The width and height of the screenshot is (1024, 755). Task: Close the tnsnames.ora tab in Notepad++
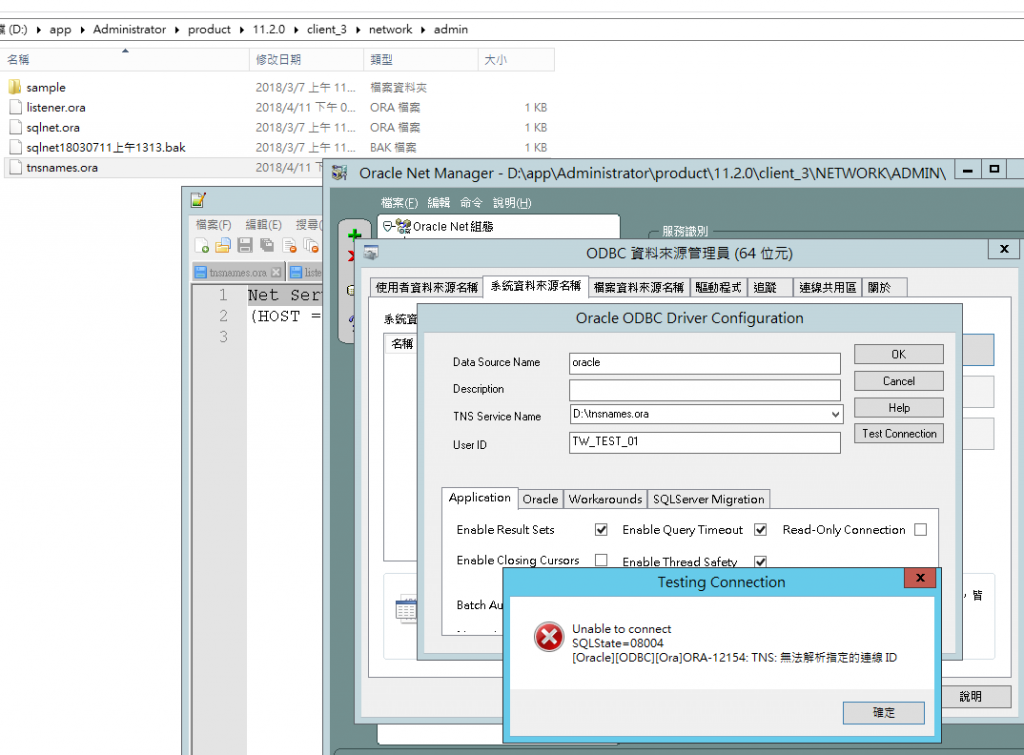click(276, 272)
